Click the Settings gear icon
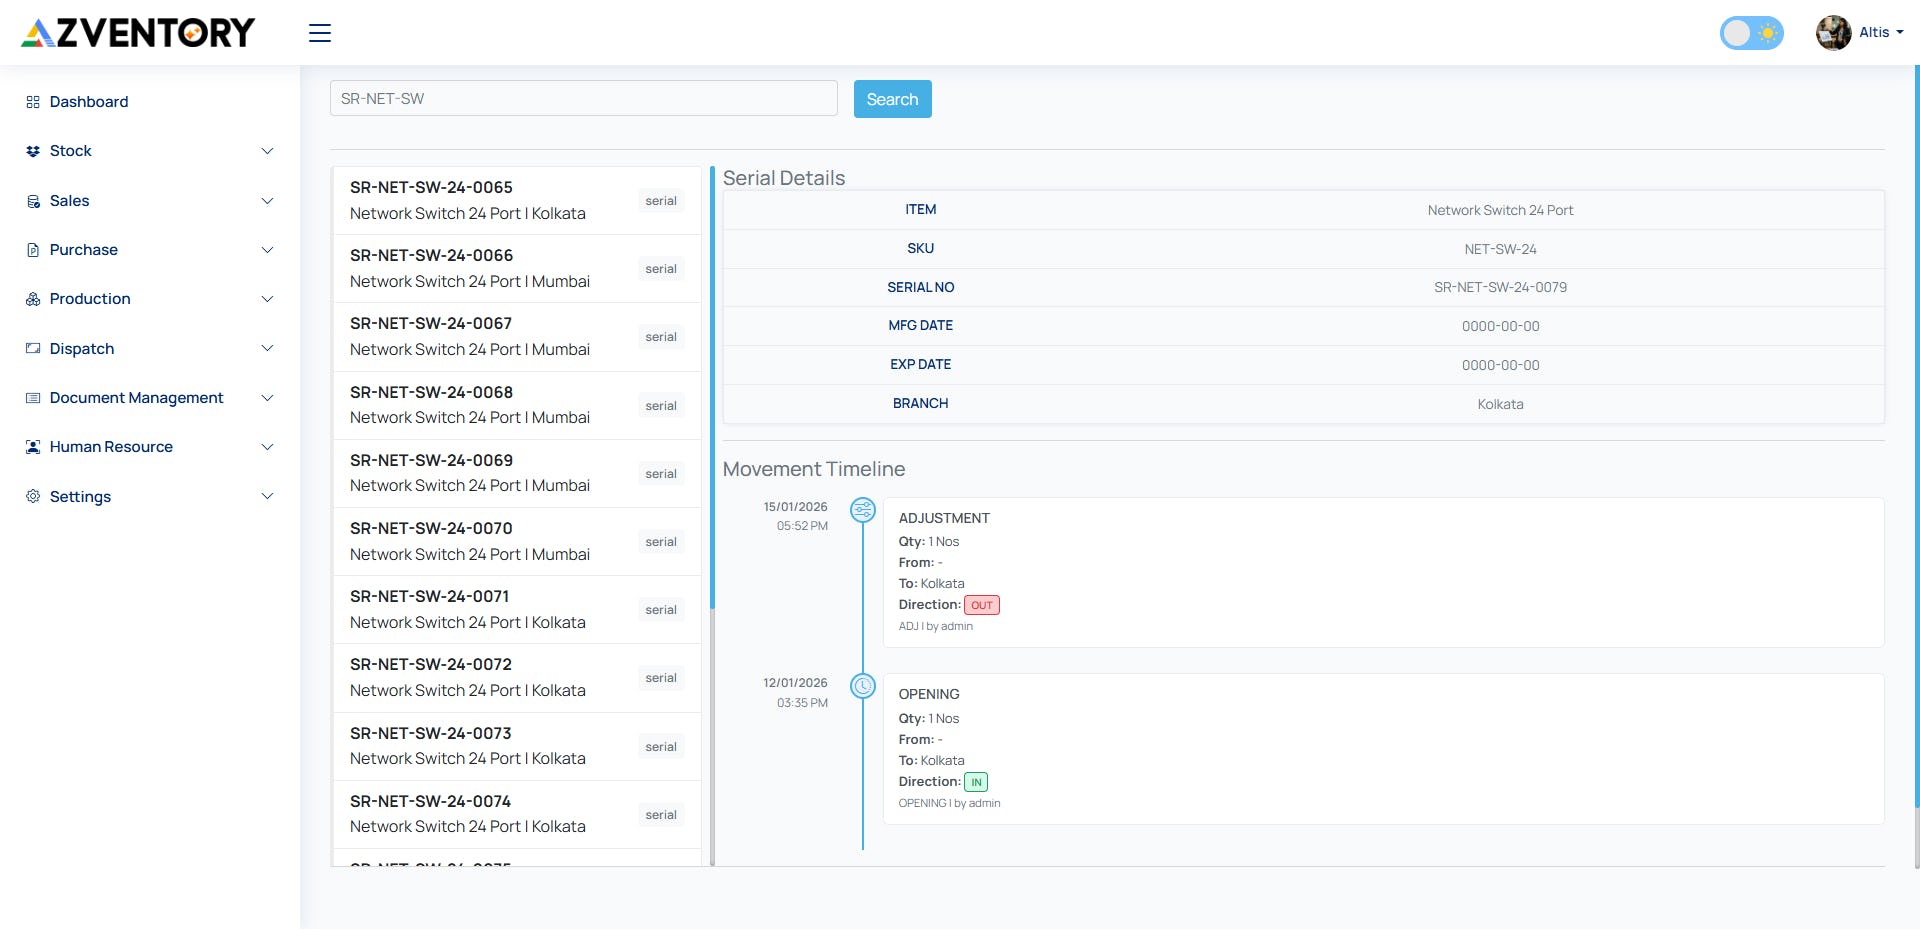Image resolution: width=1920 pixels, height=929 pixels. 32,496
